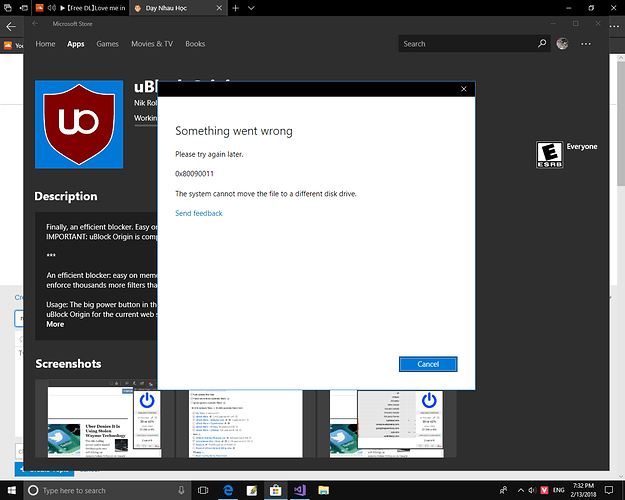Open the Action Center notifications icon
625x500 pixels.
[609, 490]
